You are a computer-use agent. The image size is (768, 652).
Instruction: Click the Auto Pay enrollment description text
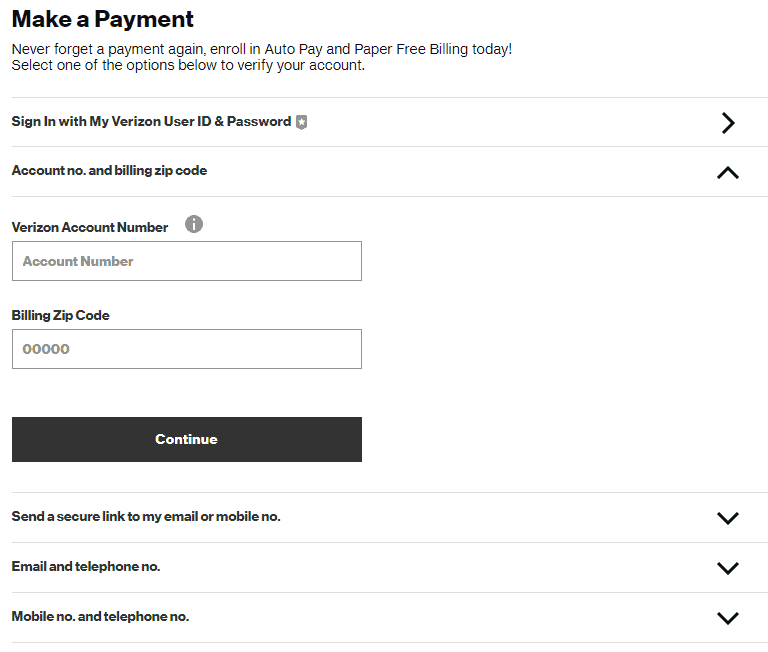click(x=262, y=49)
